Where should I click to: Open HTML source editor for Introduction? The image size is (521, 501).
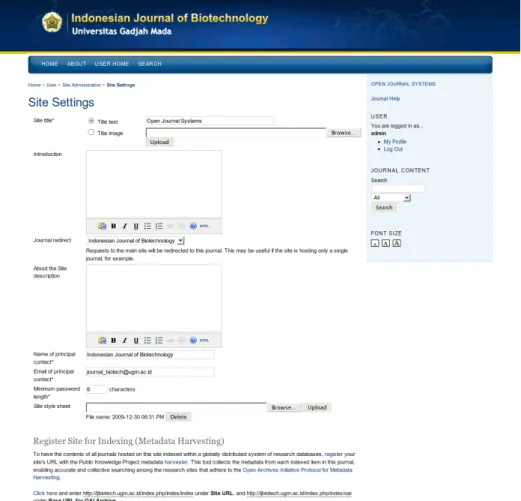tap(204, 226)
